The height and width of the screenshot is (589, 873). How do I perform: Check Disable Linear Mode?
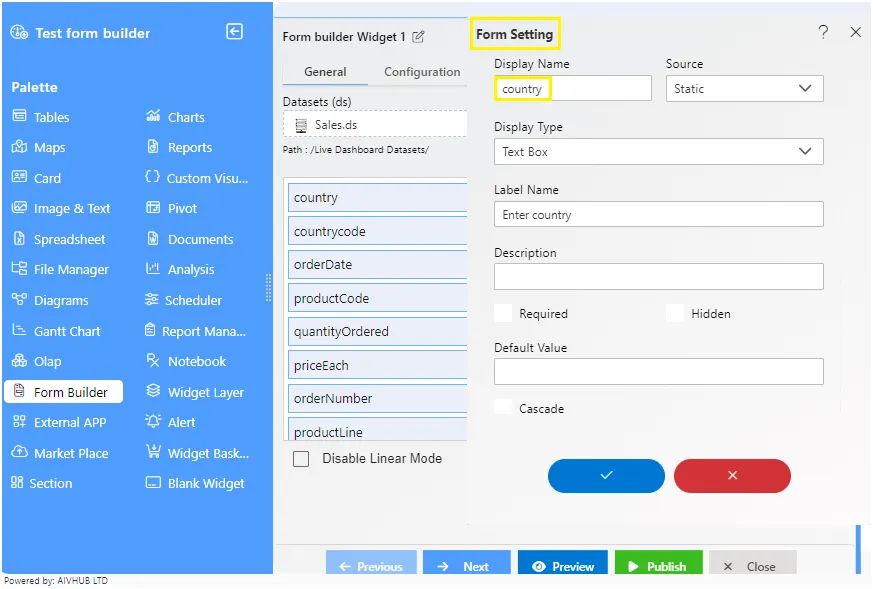[301, 459]
